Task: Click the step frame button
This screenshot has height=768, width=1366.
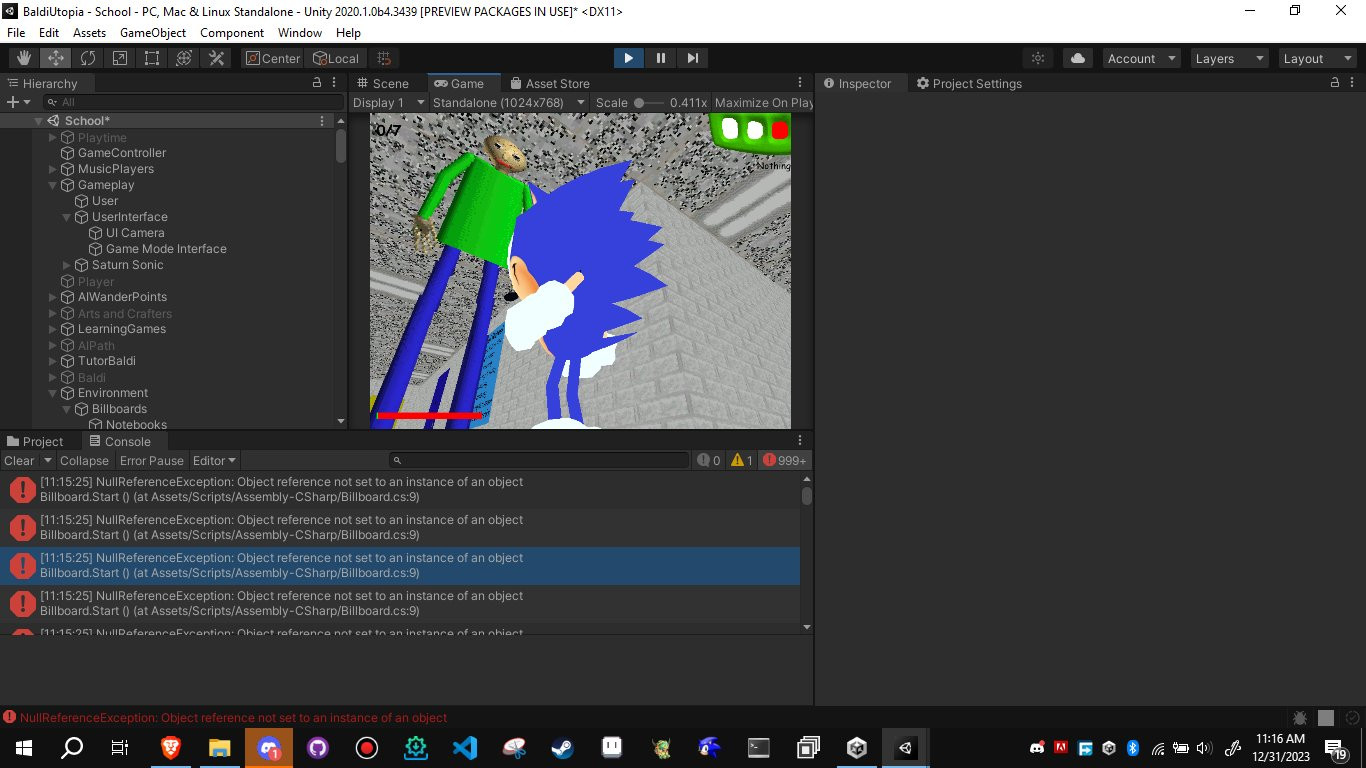Action: coord(692,58)
